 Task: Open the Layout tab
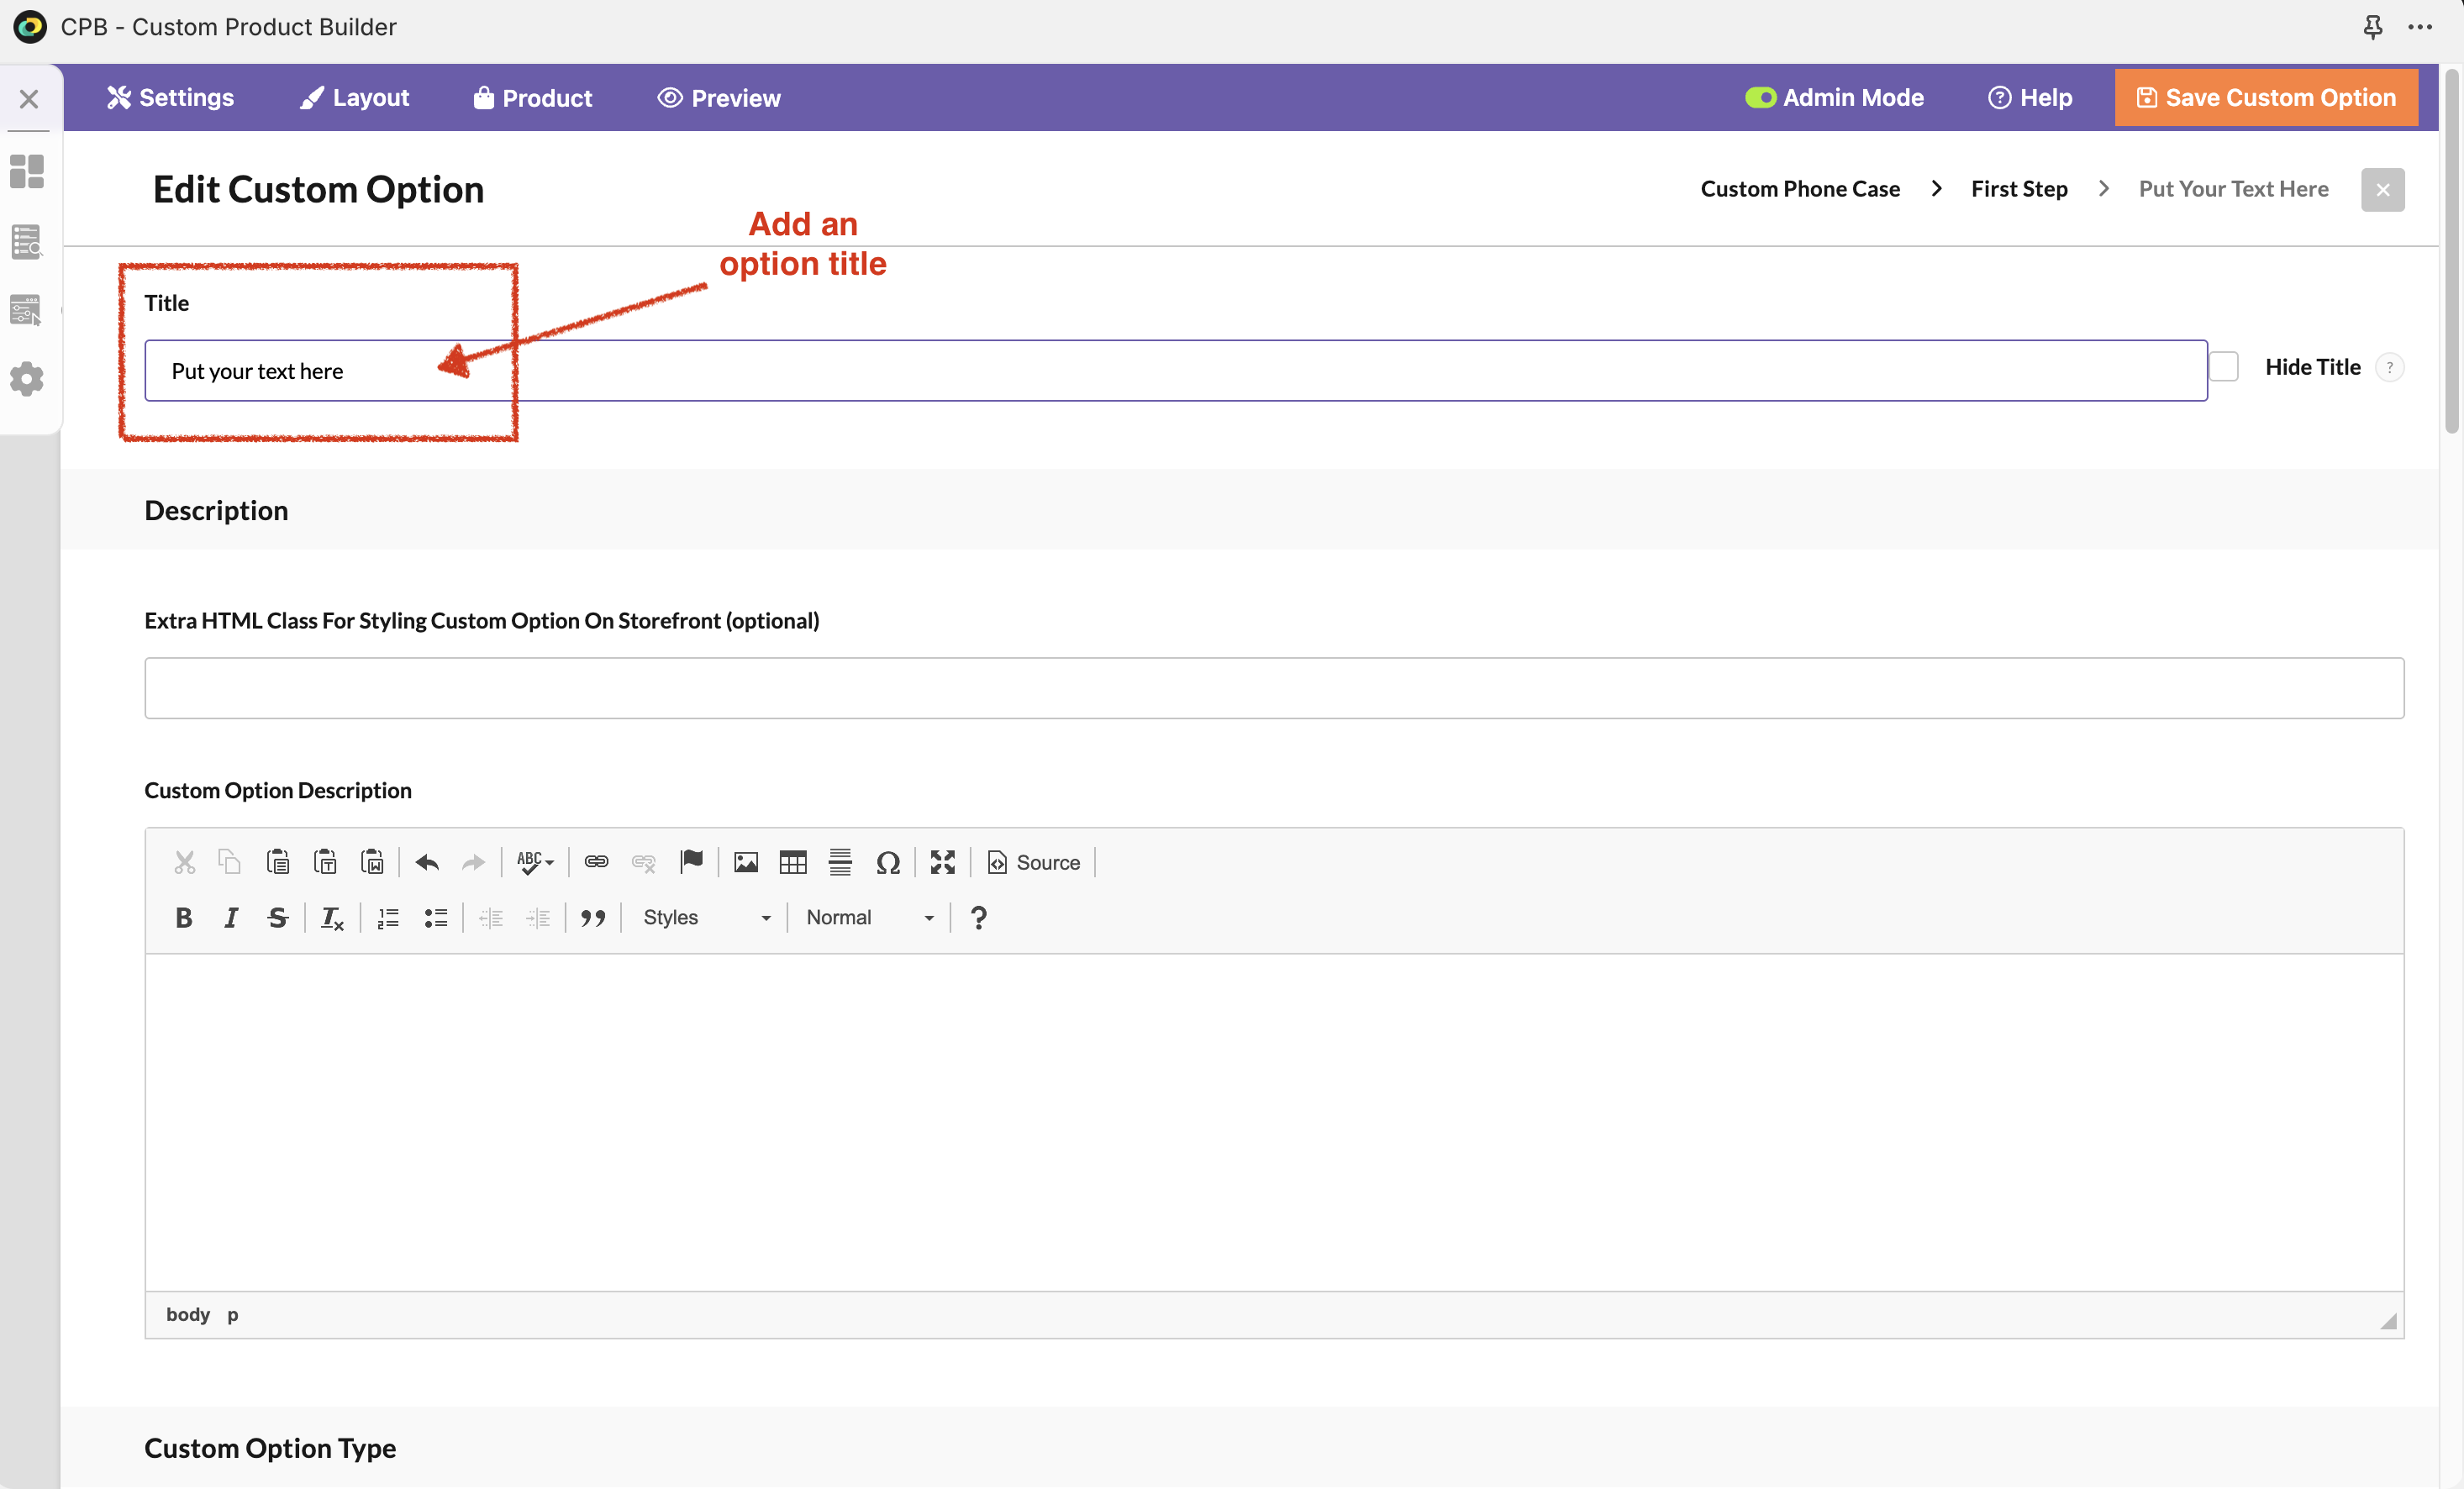(x=354, y=97)
